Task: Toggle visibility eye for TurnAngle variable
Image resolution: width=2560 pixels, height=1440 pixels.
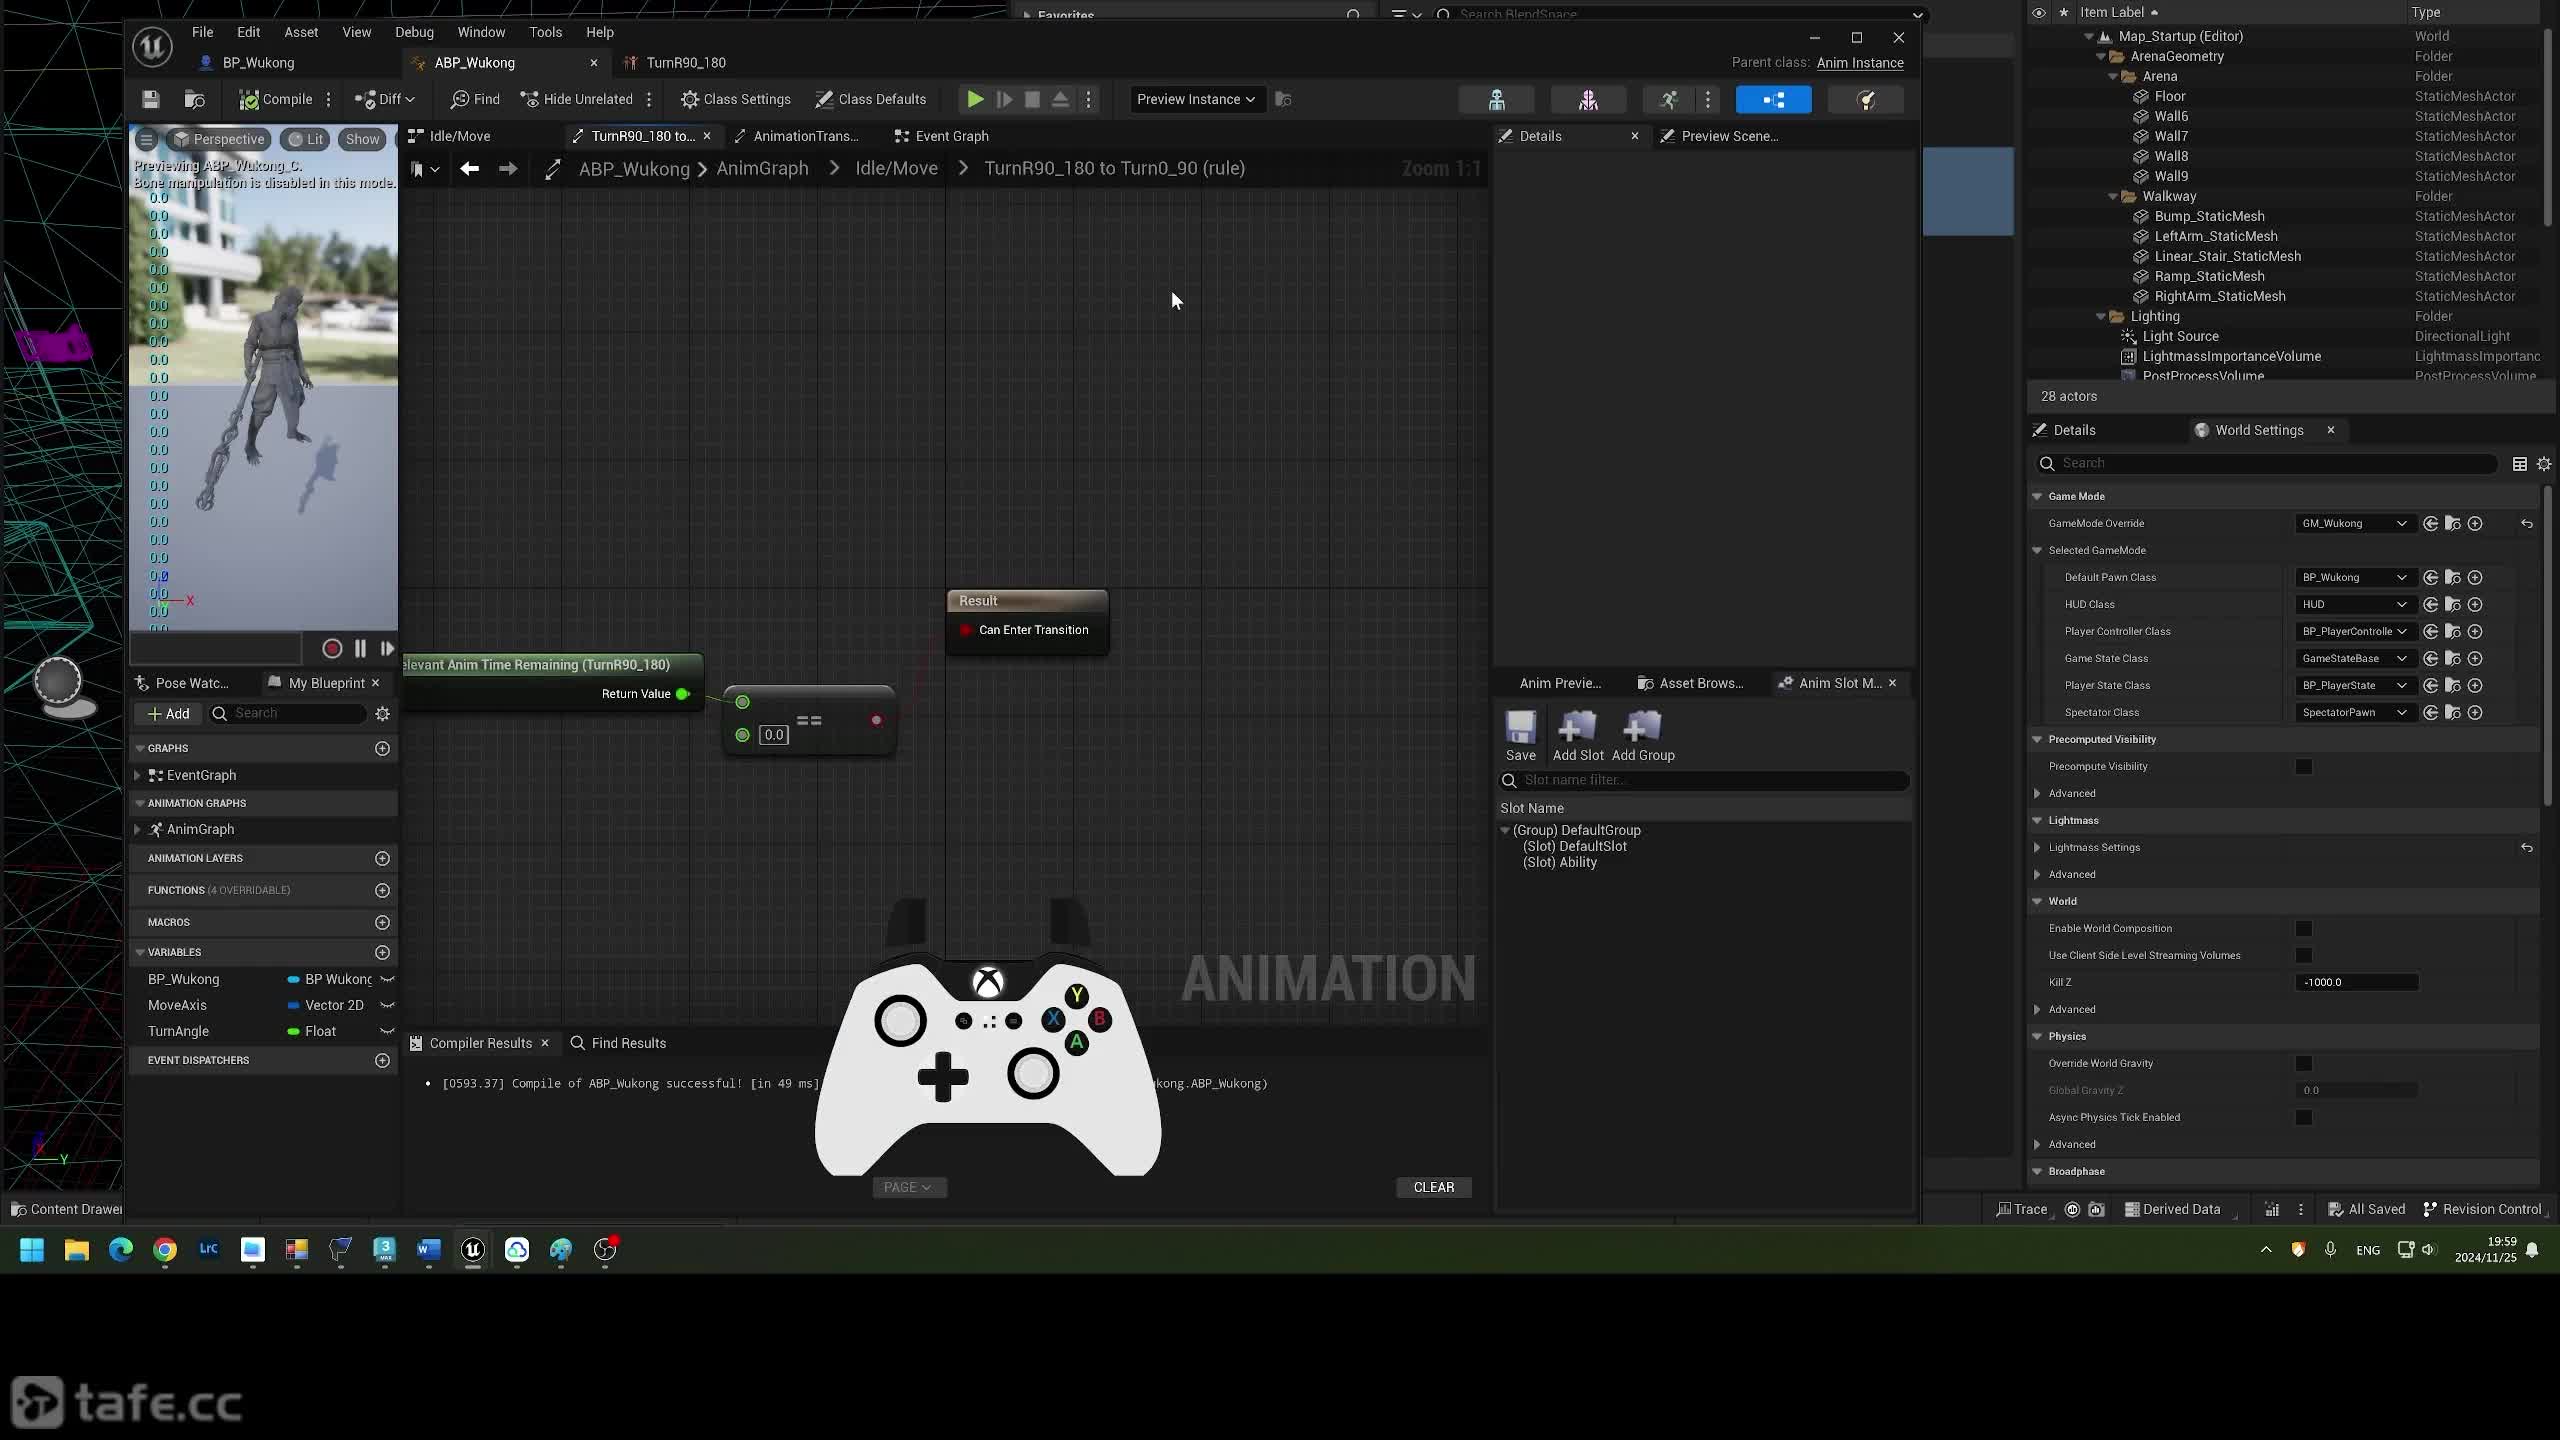Action: point(387,1031)
